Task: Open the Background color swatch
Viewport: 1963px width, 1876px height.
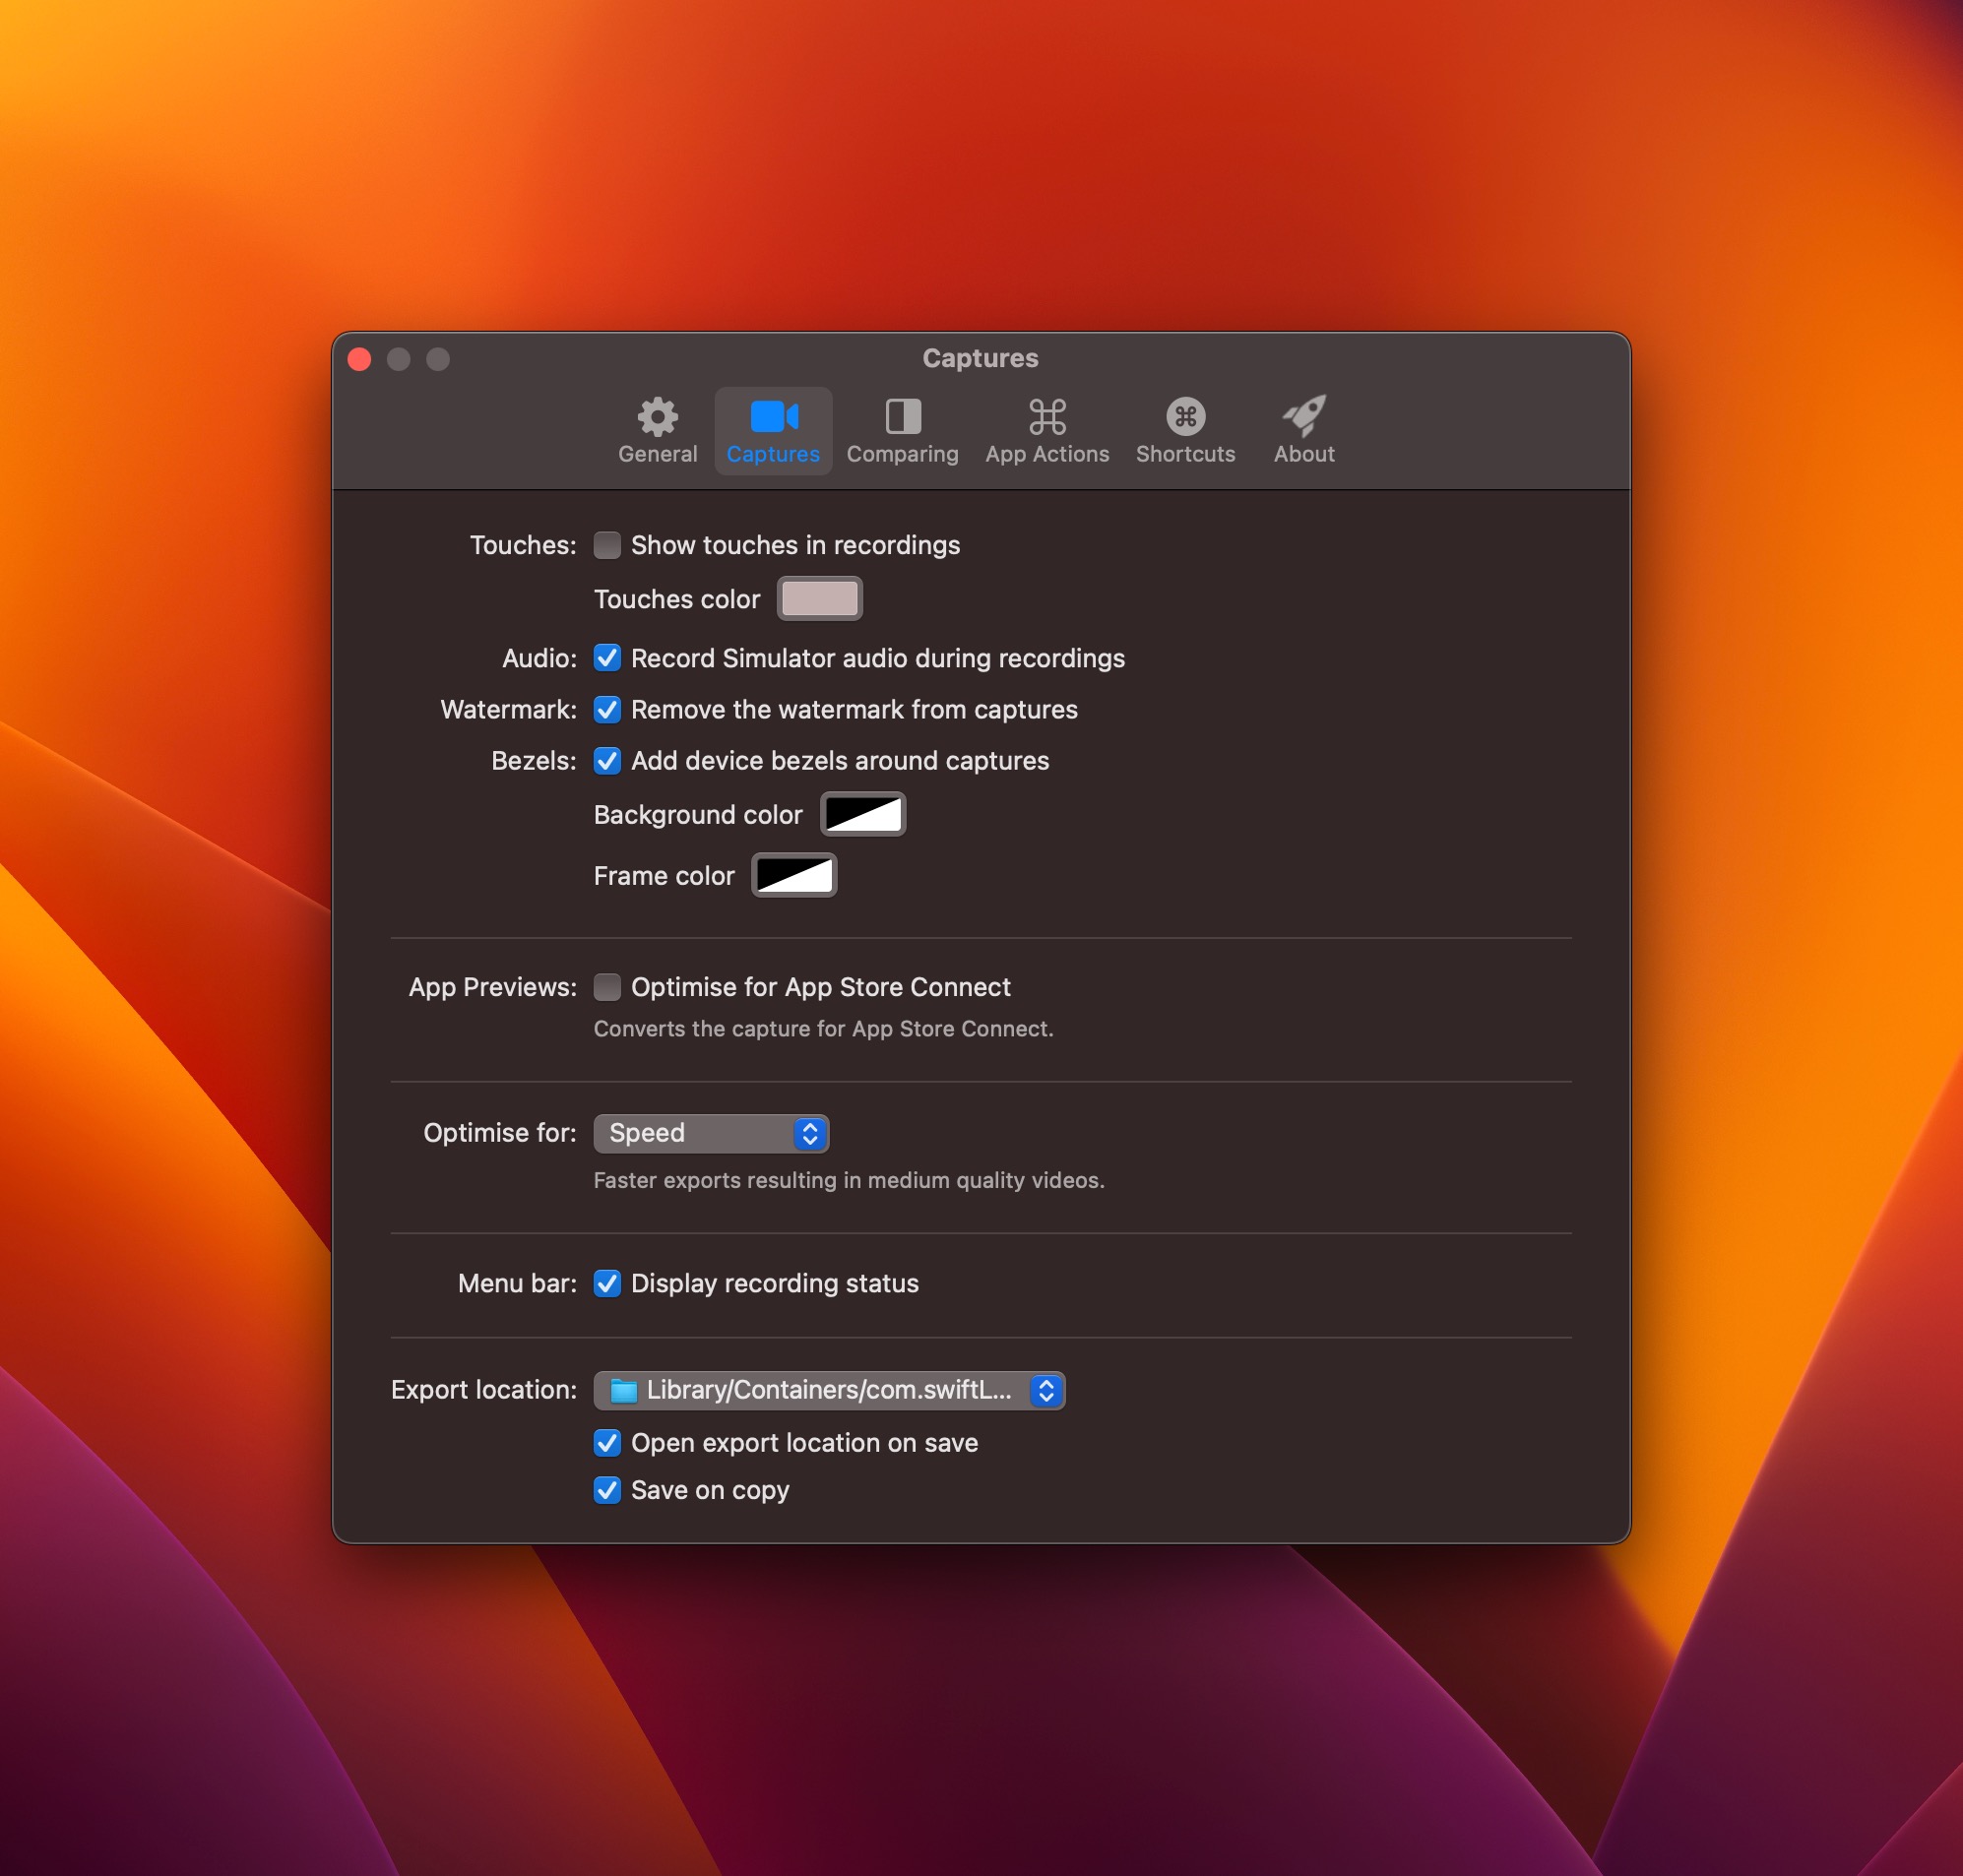Action: (x=862, y=813)
